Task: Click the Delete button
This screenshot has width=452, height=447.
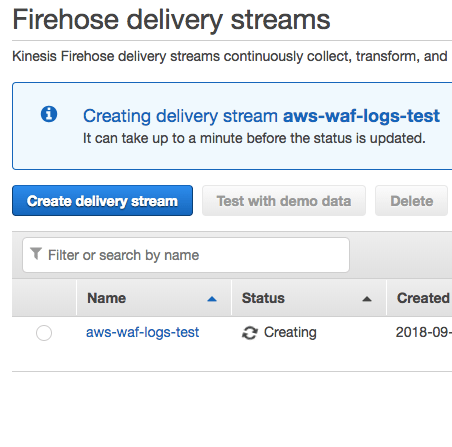Action: click(x=411, y=201)
